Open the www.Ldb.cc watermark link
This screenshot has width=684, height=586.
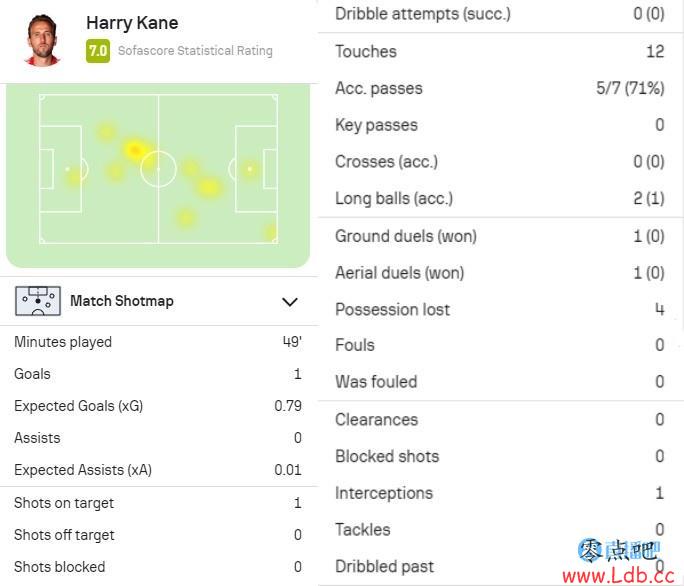(618, 576)
